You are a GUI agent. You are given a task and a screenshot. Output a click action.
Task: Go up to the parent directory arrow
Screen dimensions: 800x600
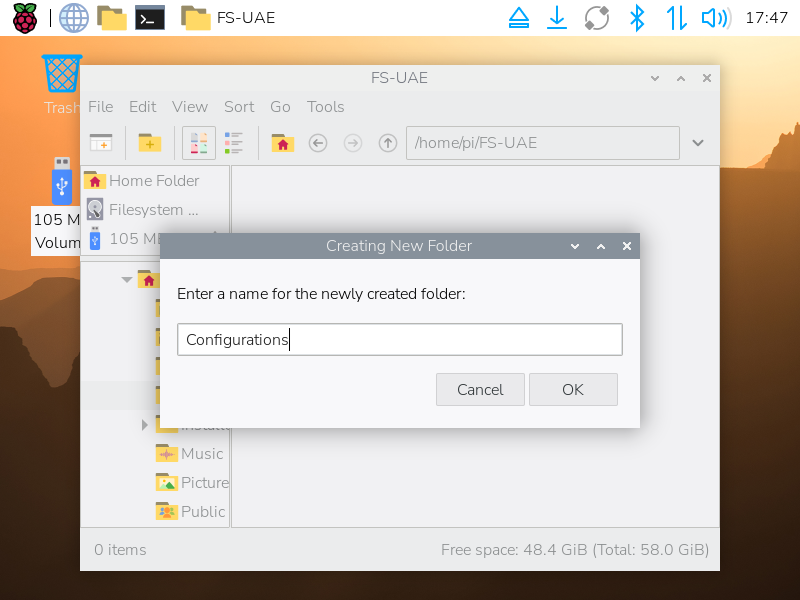(x=388, y=143)
